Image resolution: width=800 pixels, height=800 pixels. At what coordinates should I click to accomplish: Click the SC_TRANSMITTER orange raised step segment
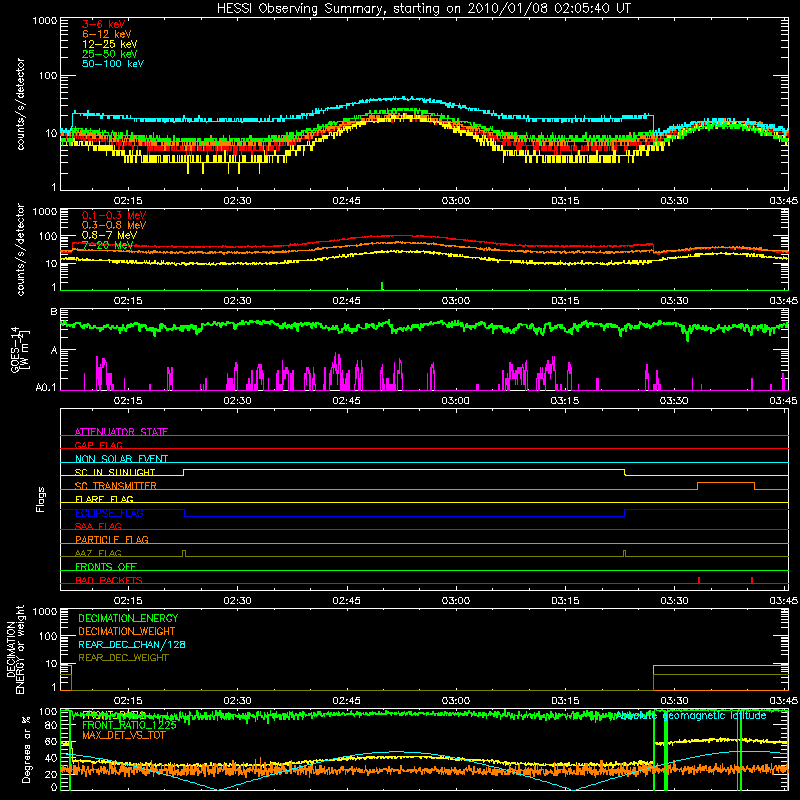click(x=726, y=483)
